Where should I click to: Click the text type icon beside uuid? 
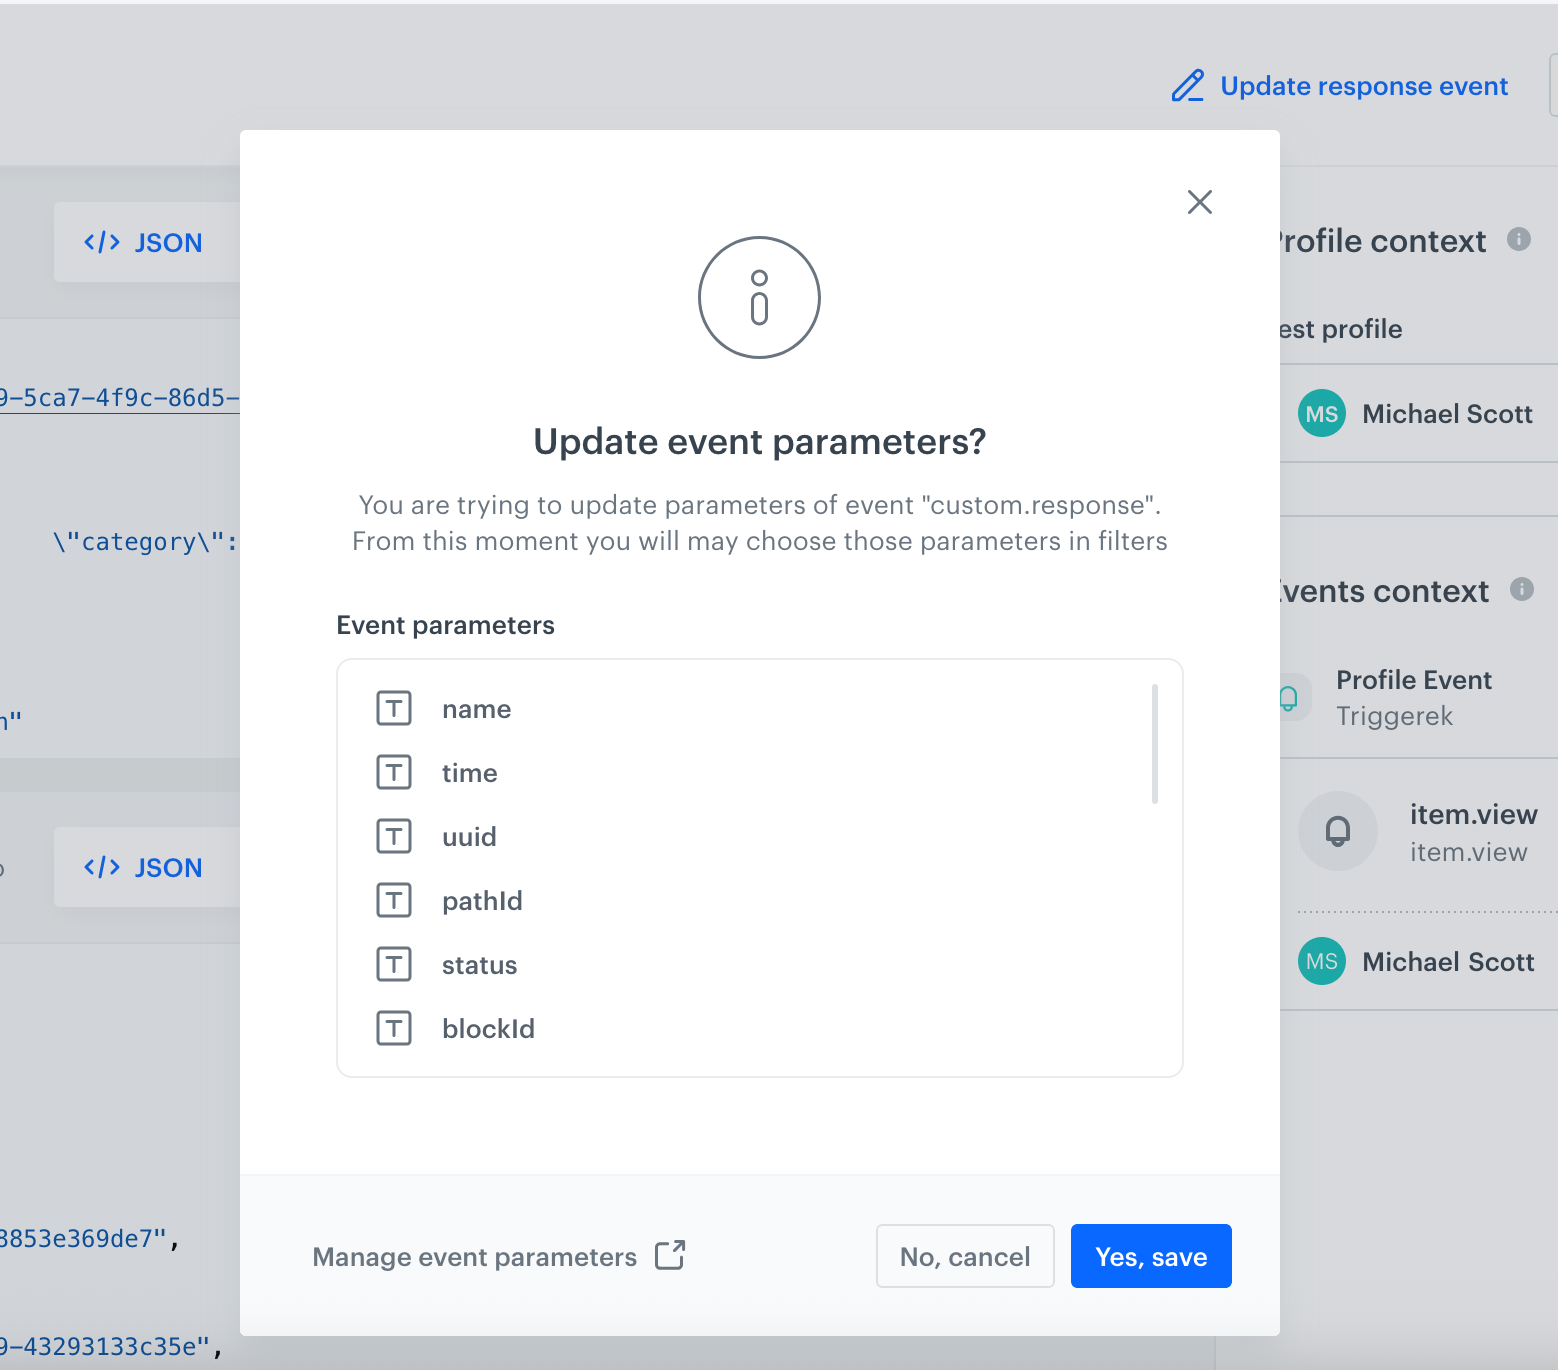[394, 836]
